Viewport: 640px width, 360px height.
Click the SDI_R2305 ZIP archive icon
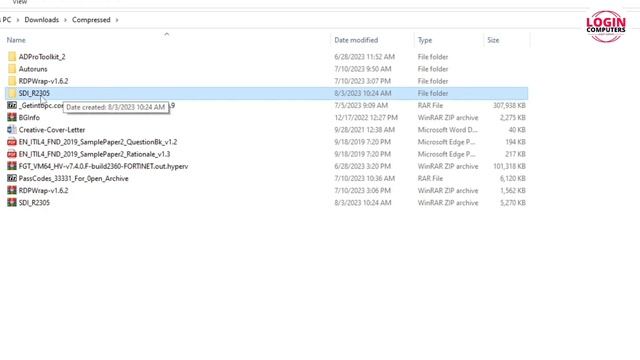click(x=12, y=203)
